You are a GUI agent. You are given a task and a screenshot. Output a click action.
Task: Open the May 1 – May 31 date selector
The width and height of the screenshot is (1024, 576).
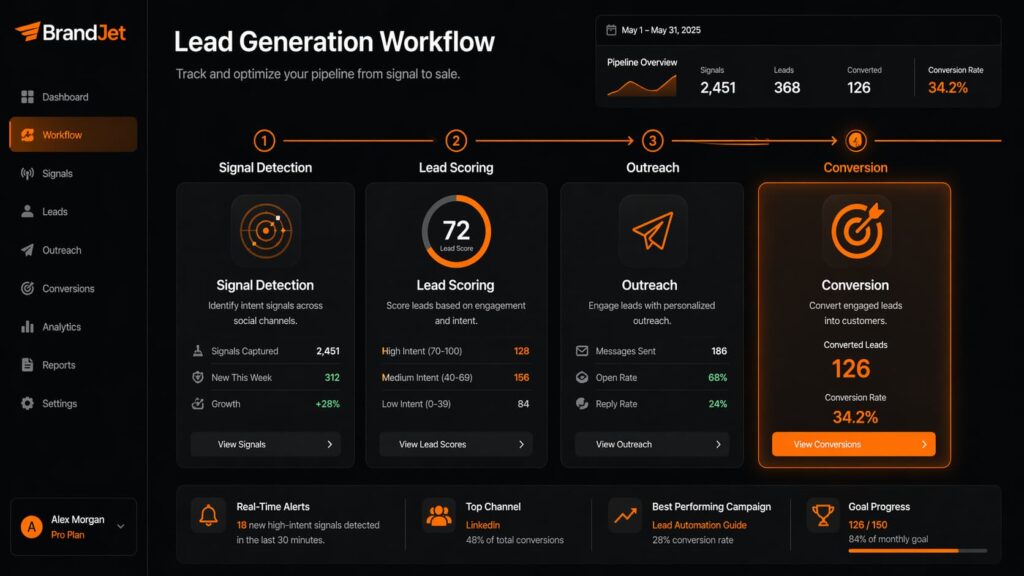(660, 29)
